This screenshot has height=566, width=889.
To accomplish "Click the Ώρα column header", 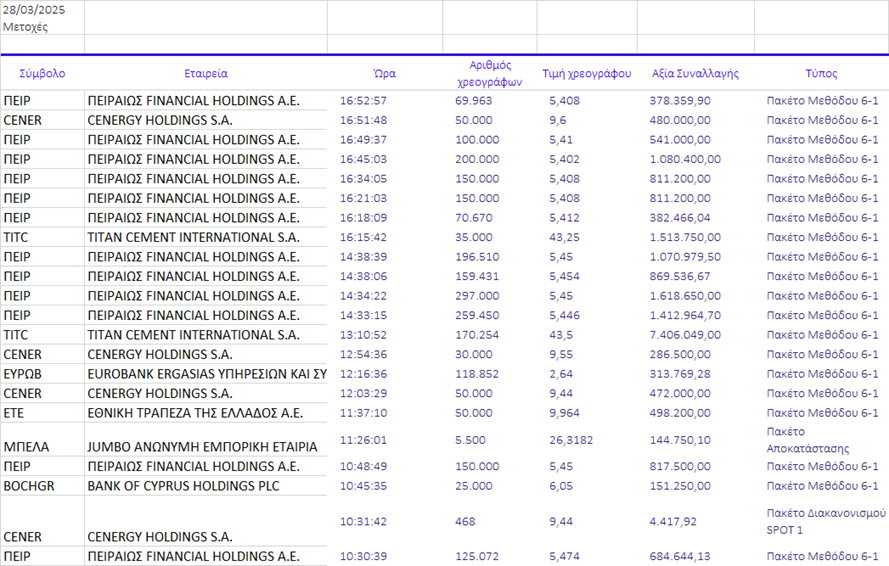I will pyautogui.click(x=384, y=73).
